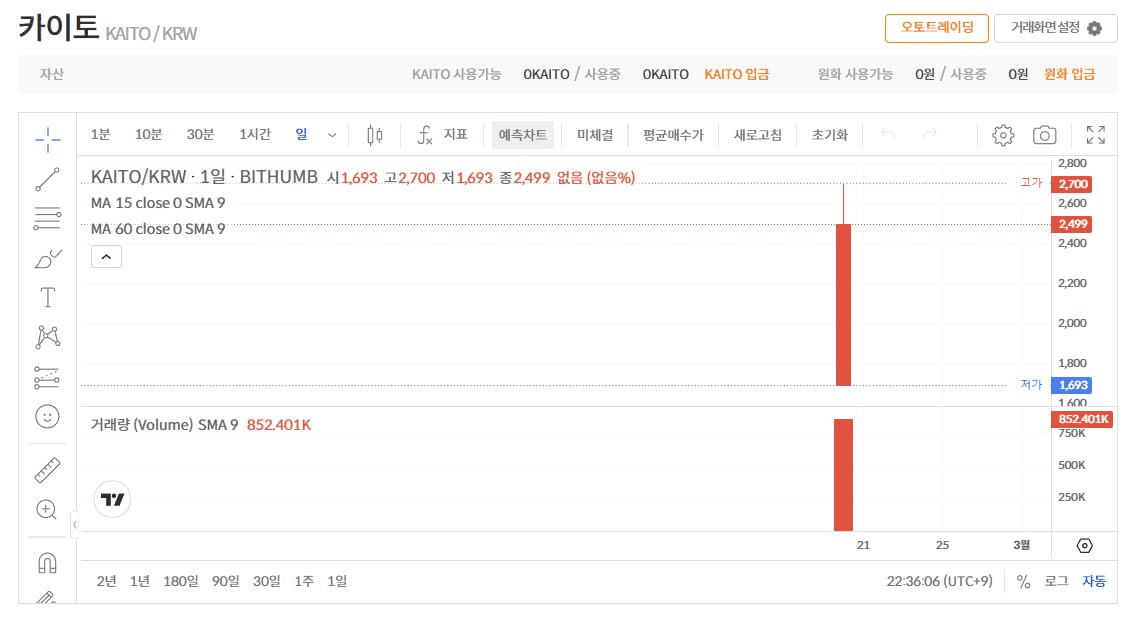Open the 오토트레이딩 auto trading page

pyautogui.click(x=937, y=28)
